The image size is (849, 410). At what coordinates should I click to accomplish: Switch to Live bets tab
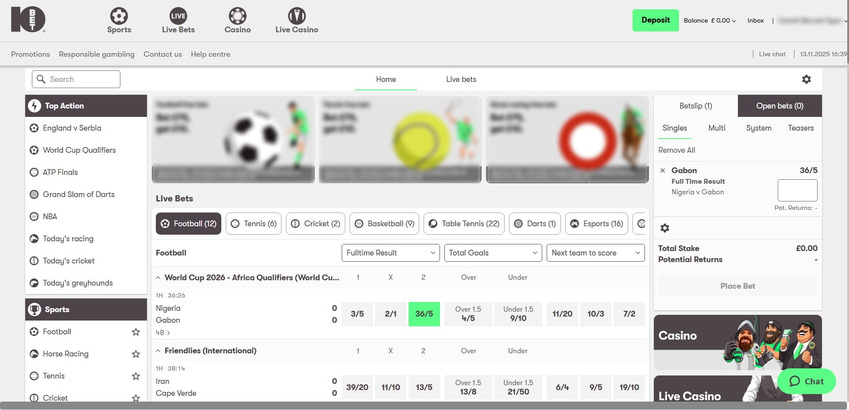(x=461, y=79)
